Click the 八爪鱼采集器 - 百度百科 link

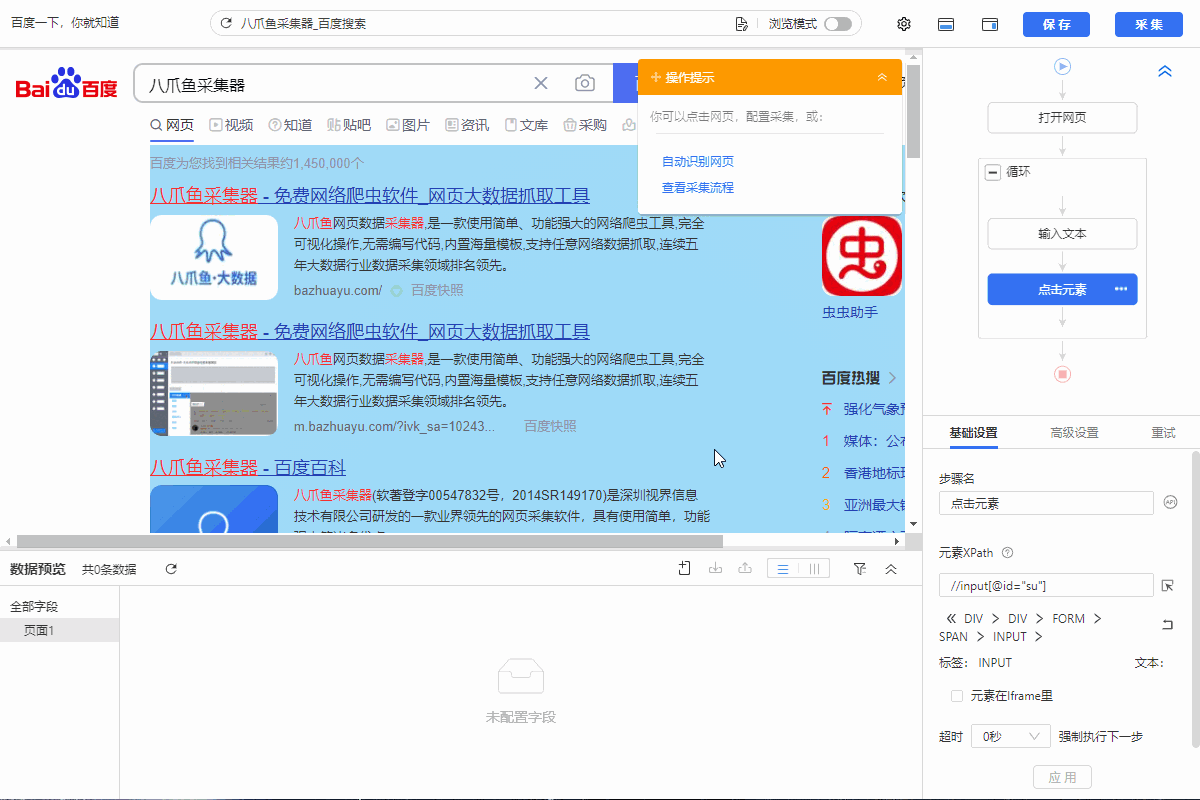point(248,468)
